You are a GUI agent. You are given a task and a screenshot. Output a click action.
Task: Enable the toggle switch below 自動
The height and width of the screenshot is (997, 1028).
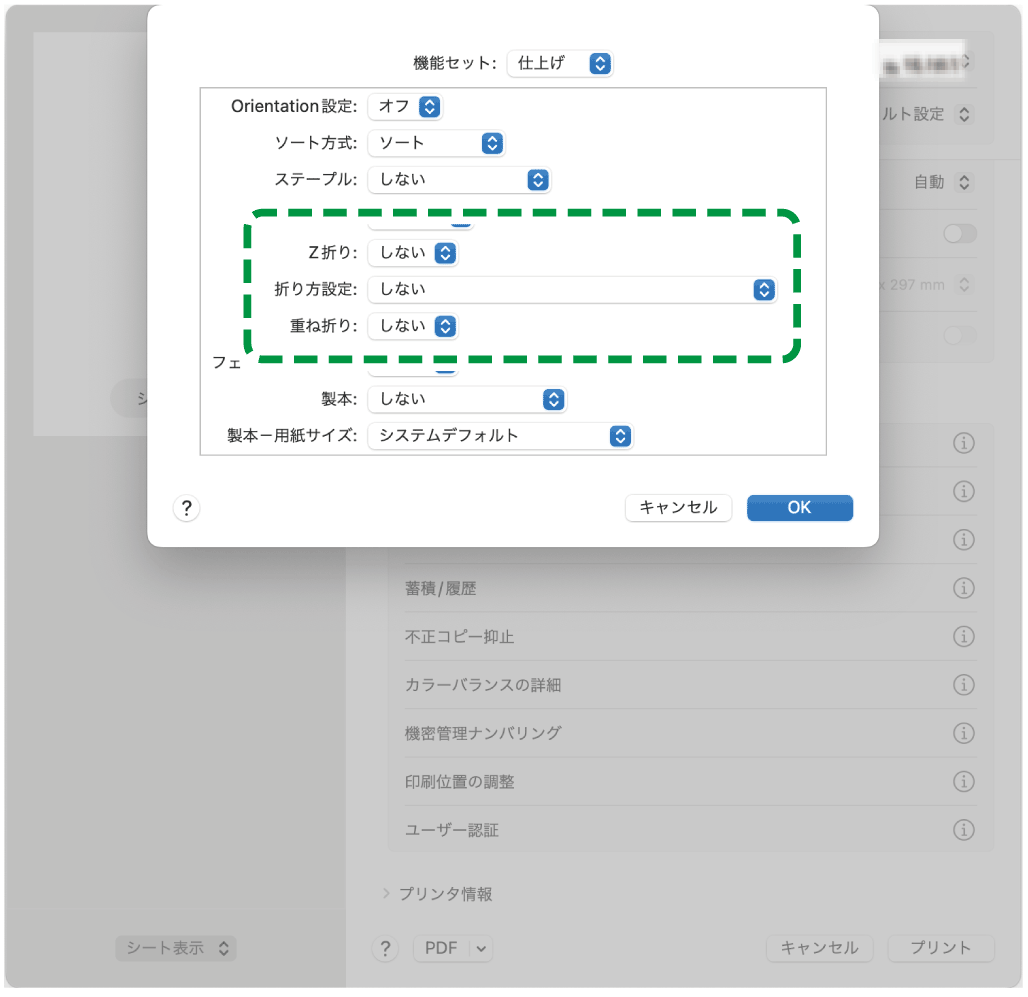[959, 233]
